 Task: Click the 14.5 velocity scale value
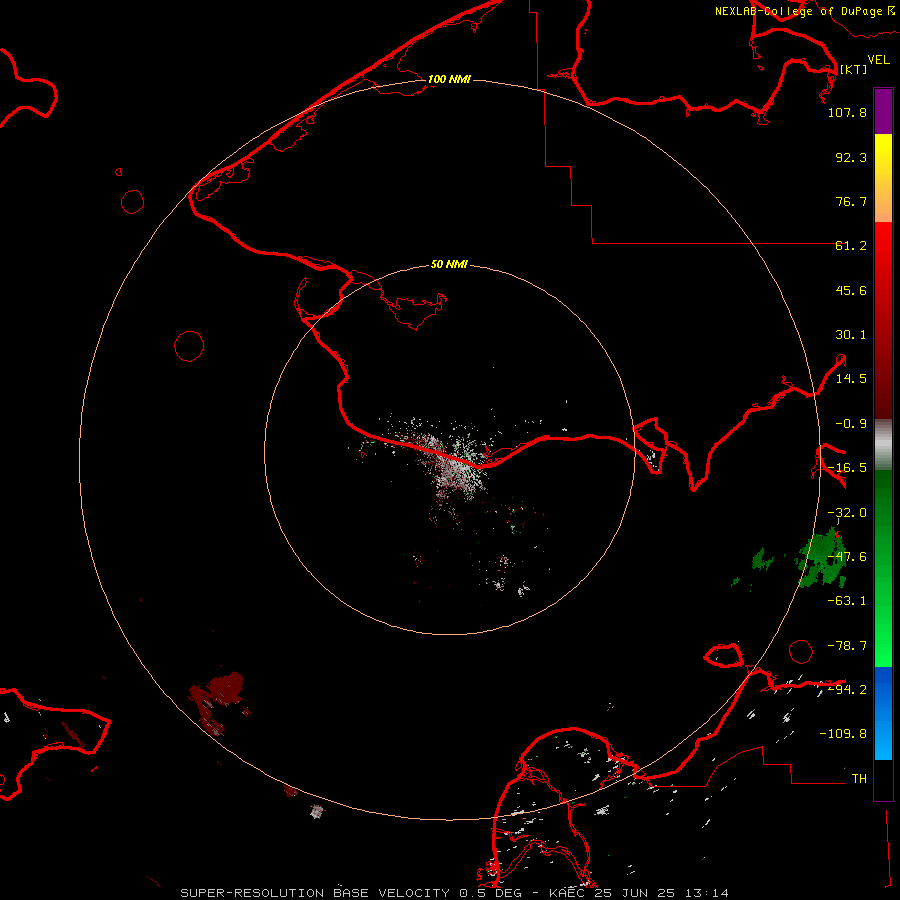(x=851, y=379)
